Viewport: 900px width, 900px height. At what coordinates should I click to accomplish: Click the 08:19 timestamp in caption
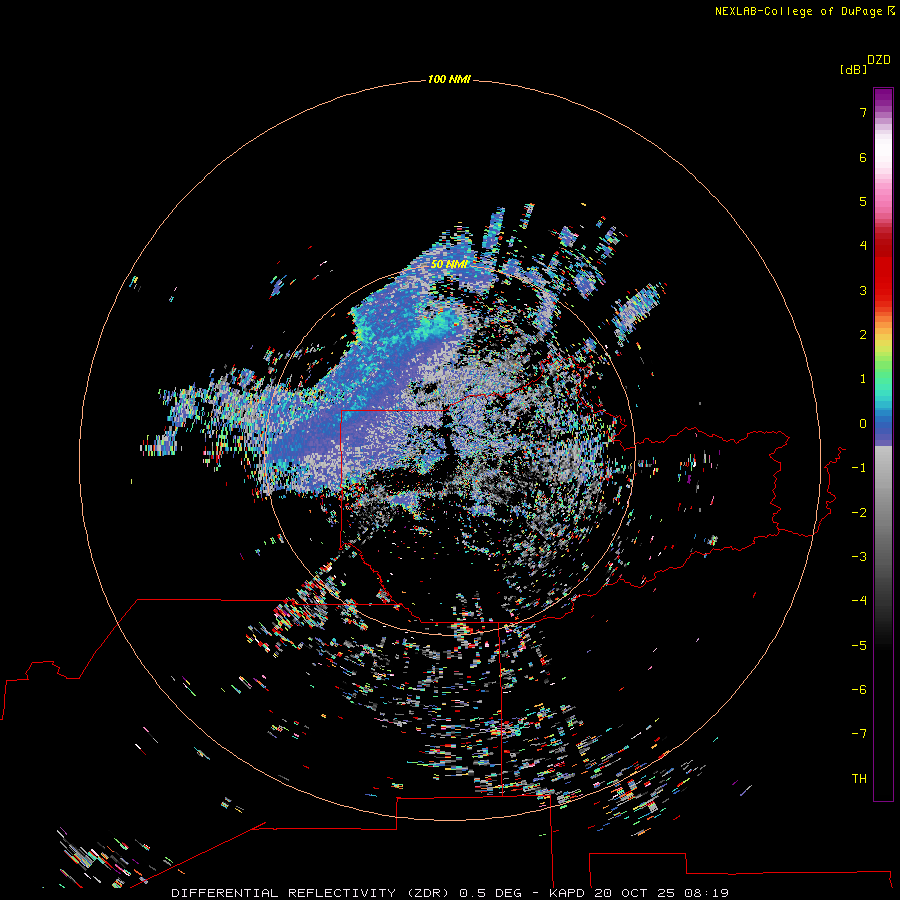tap(707, 893)
